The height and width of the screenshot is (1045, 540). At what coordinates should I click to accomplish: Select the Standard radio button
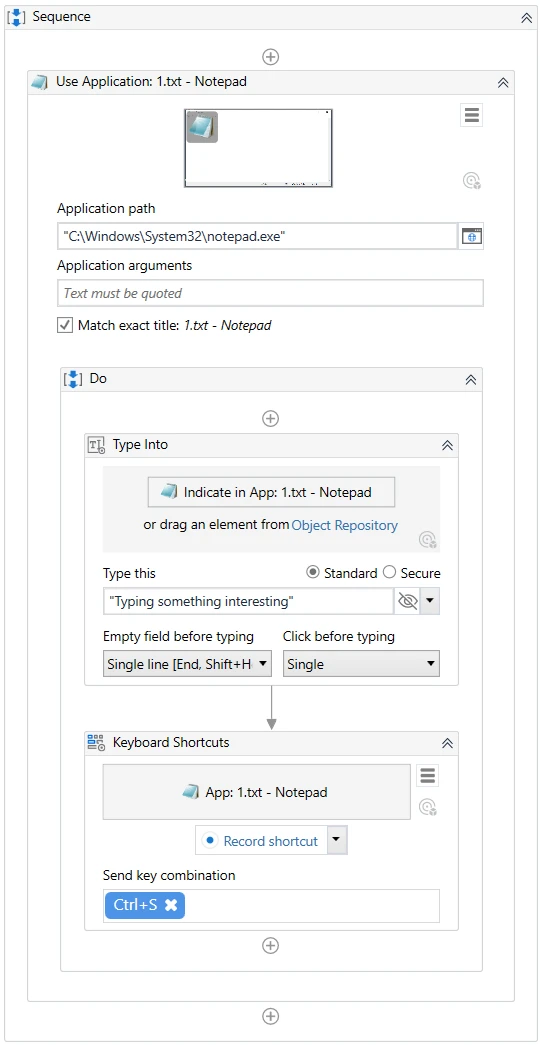311,572
